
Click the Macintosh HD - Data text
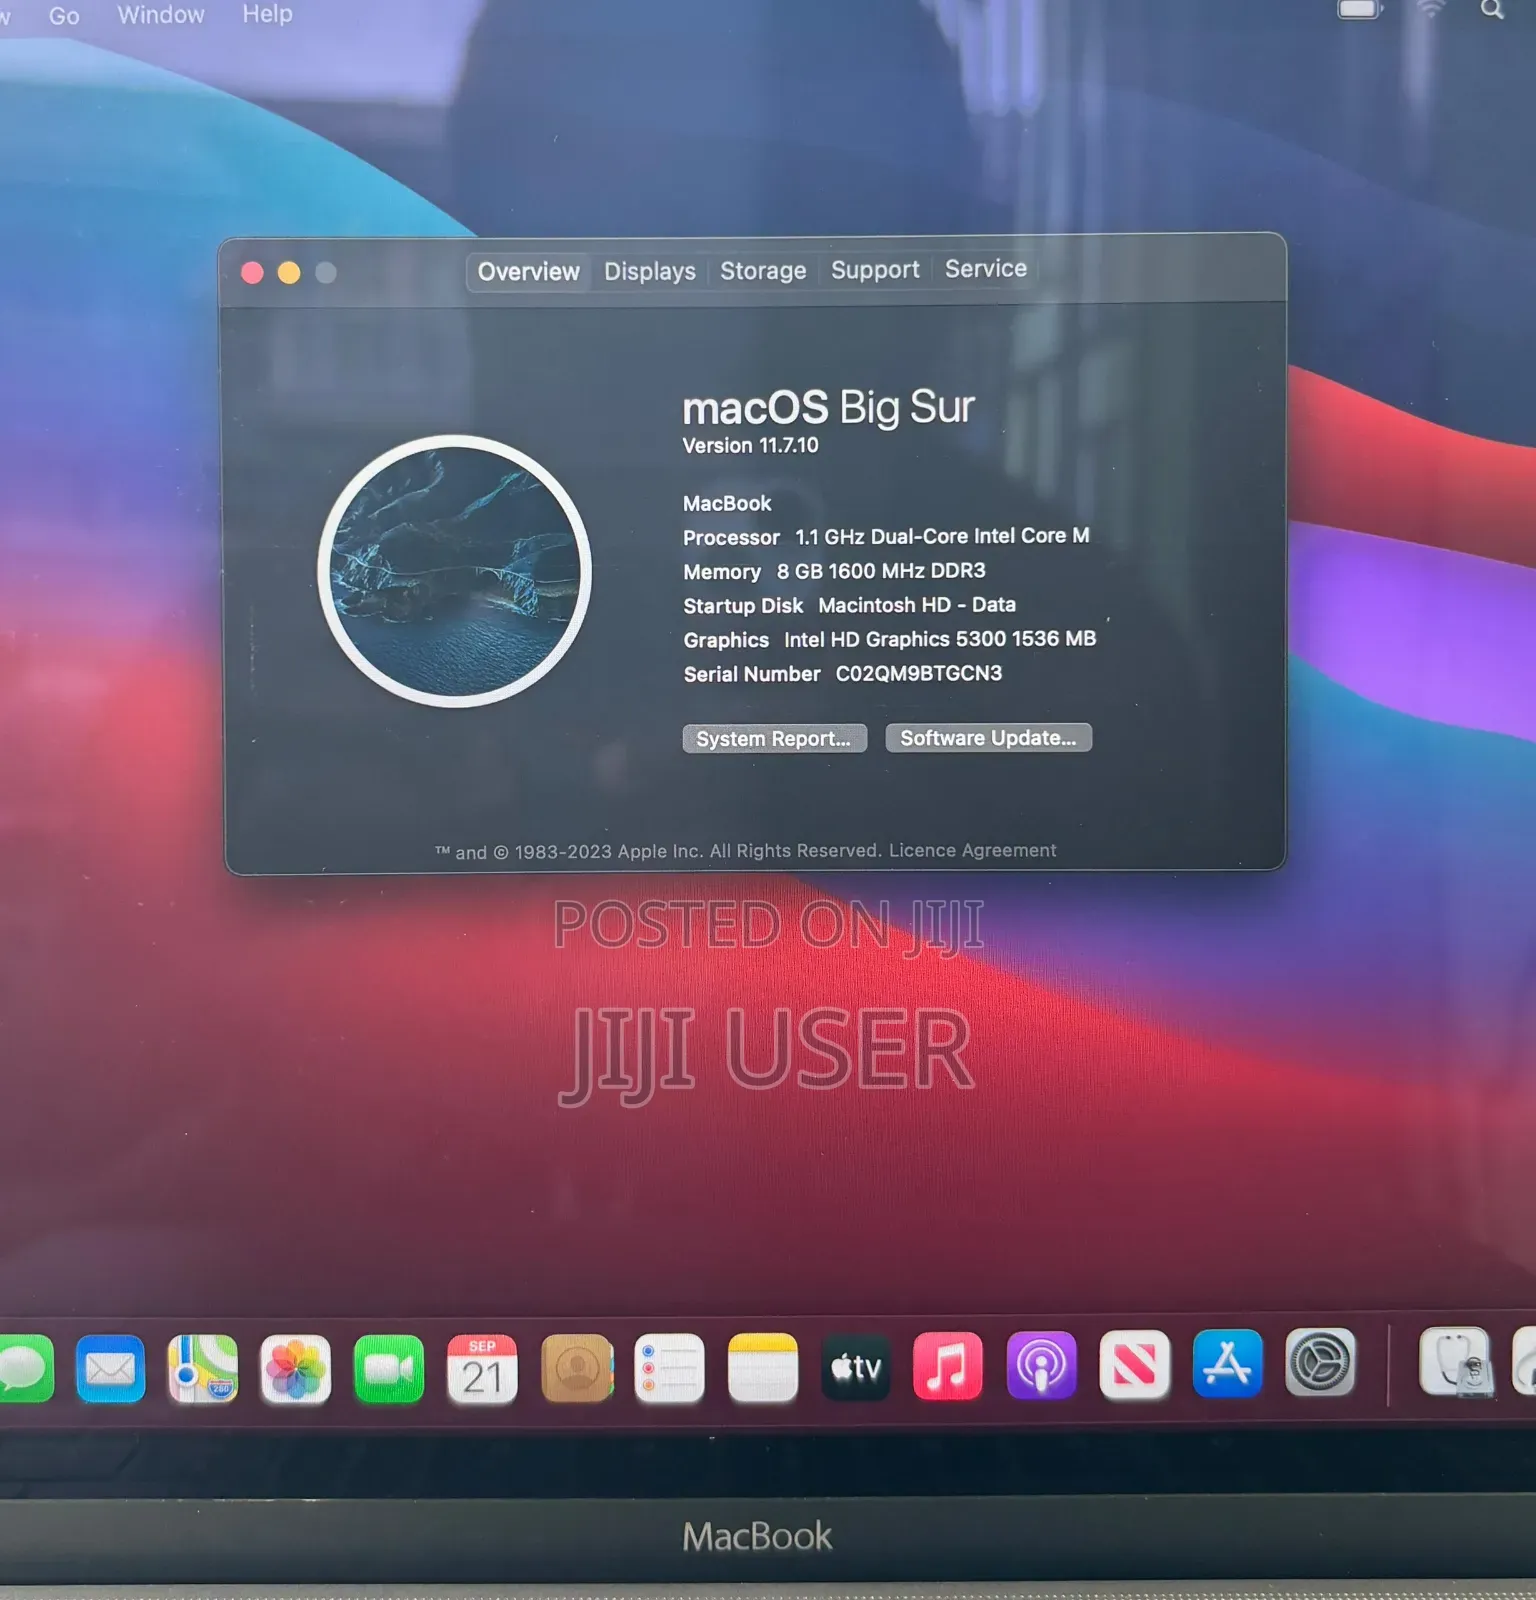(917, 605)
